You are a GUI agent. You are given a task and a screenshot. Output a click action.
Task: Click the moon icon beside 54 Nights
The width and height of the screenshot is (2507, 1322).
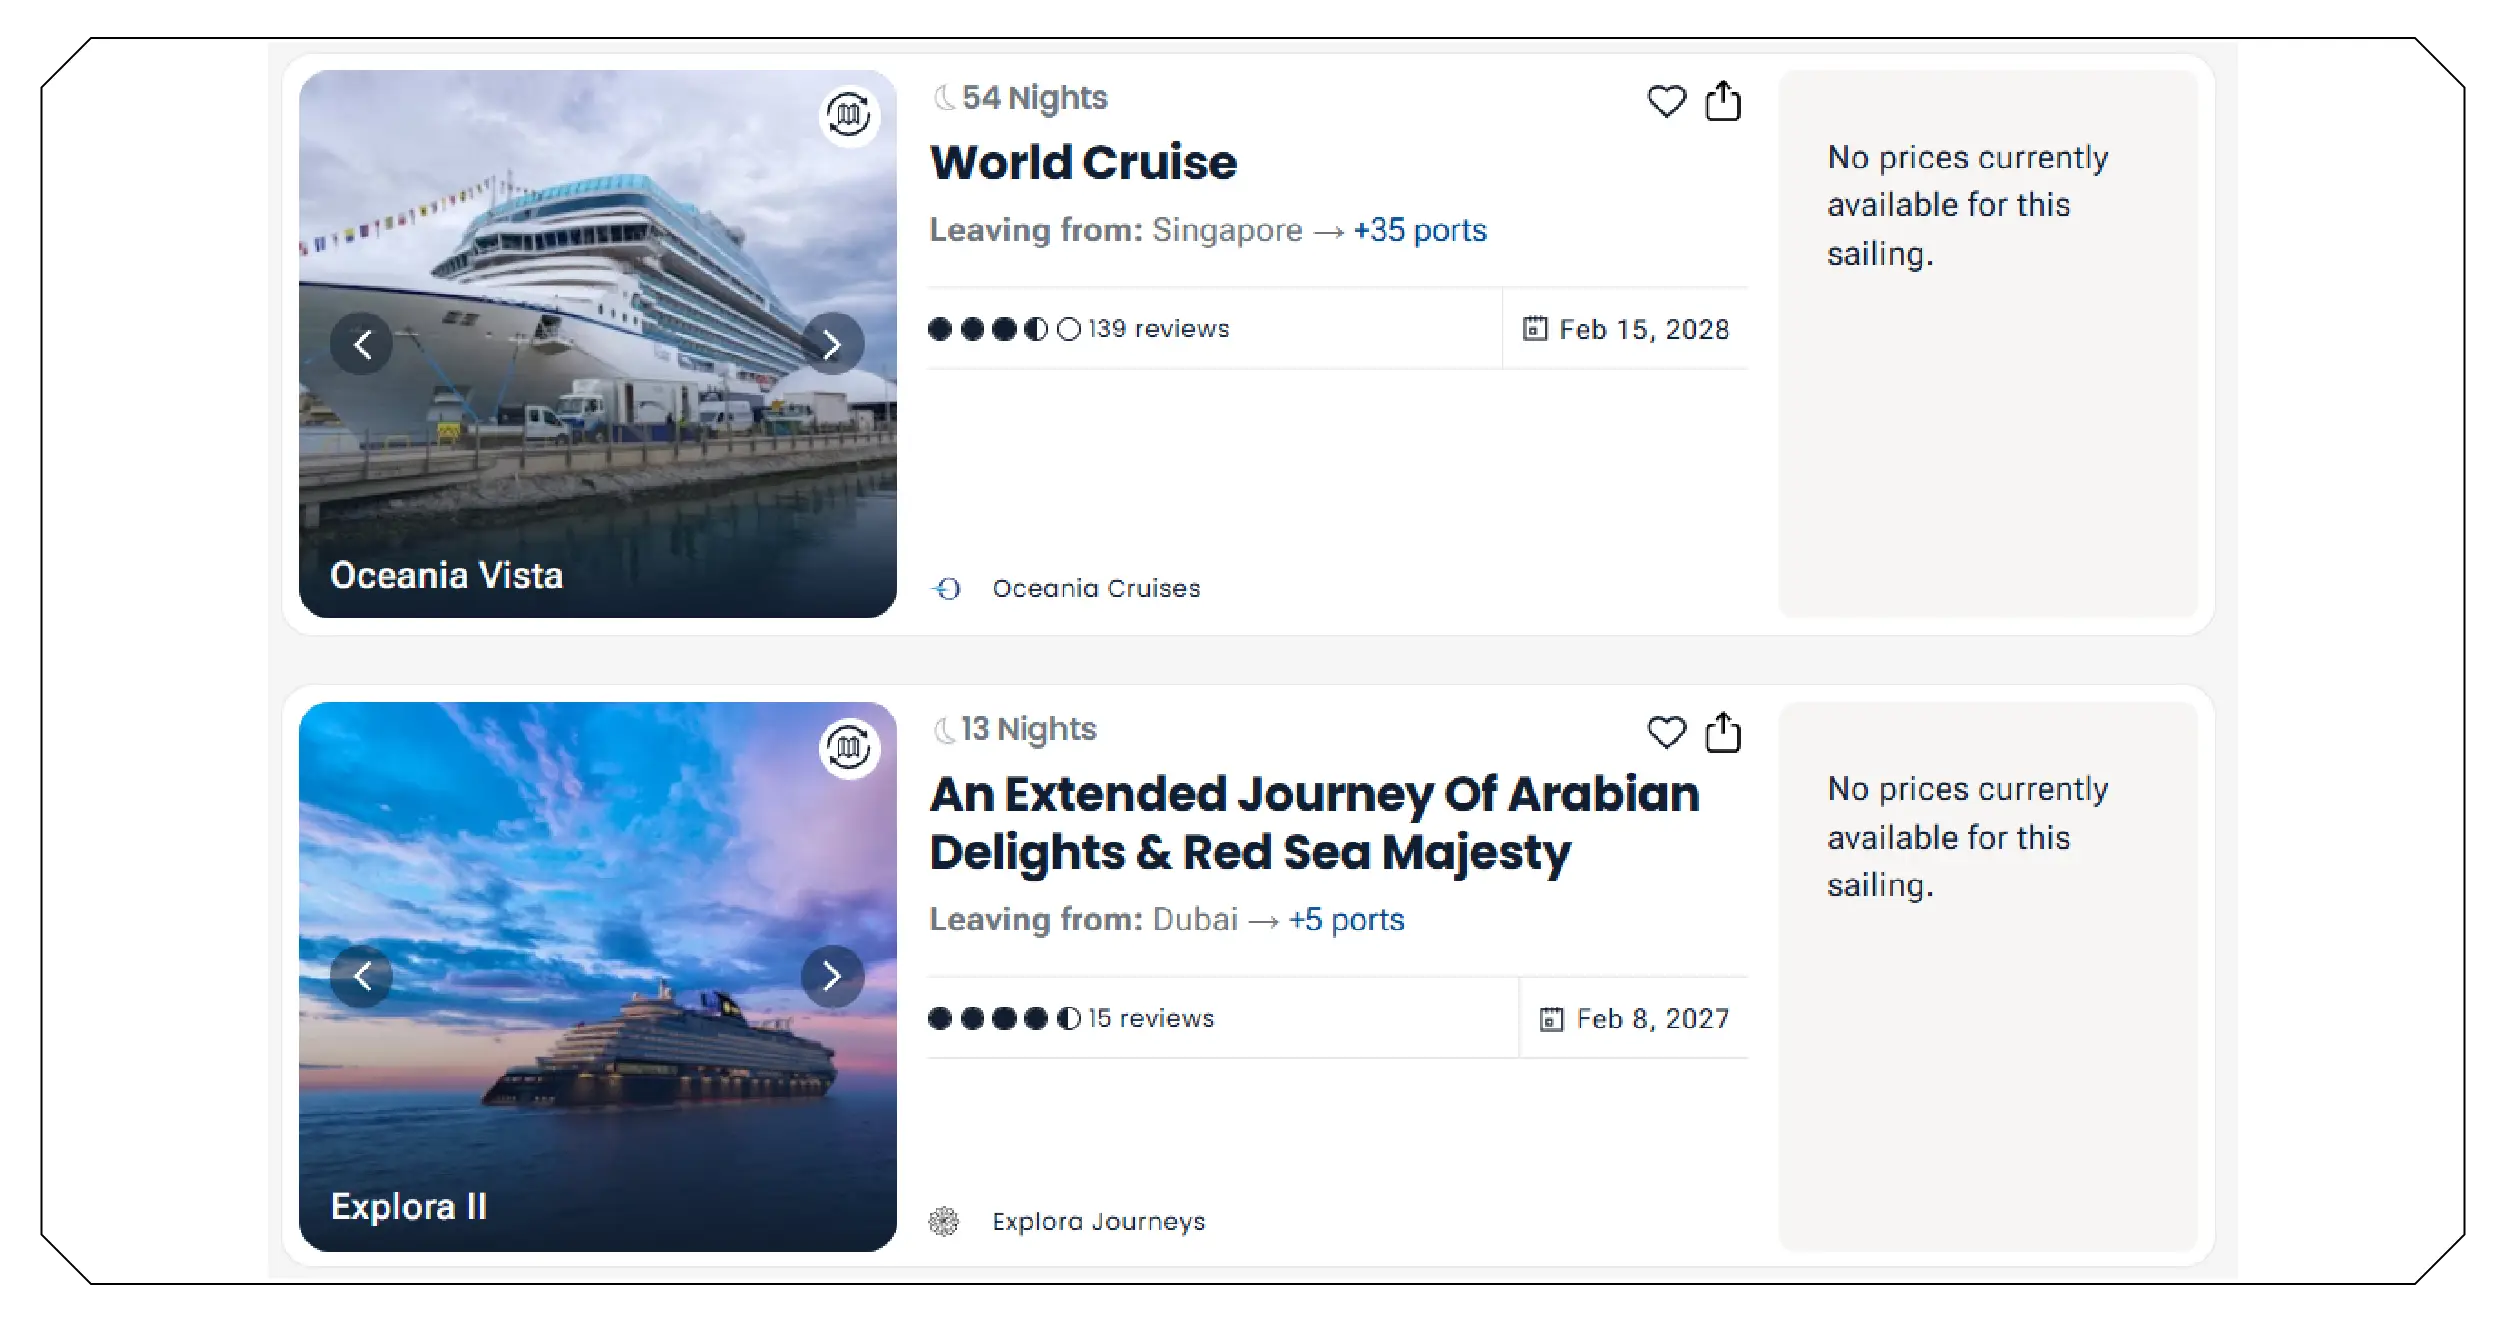pyautogui.click(x=944, y=95)
